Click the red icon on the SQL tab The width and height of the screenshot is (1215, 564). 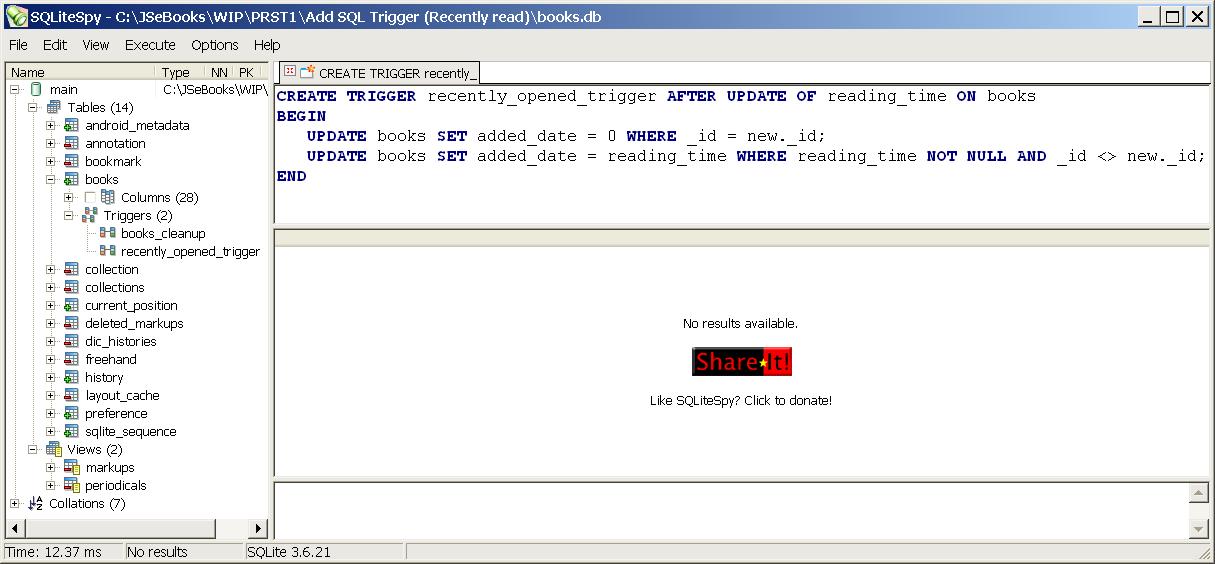tap(290, 72)
